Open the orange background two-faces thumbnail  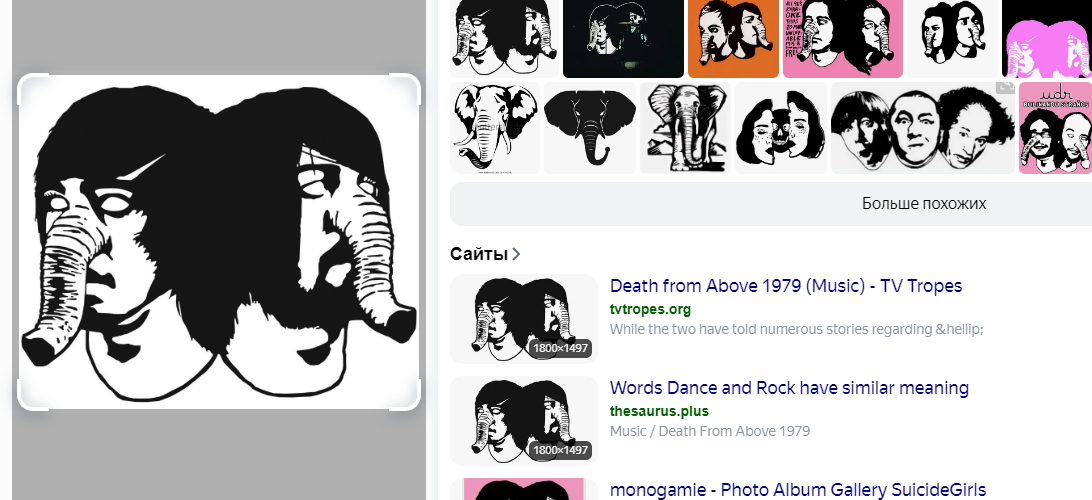733,39
